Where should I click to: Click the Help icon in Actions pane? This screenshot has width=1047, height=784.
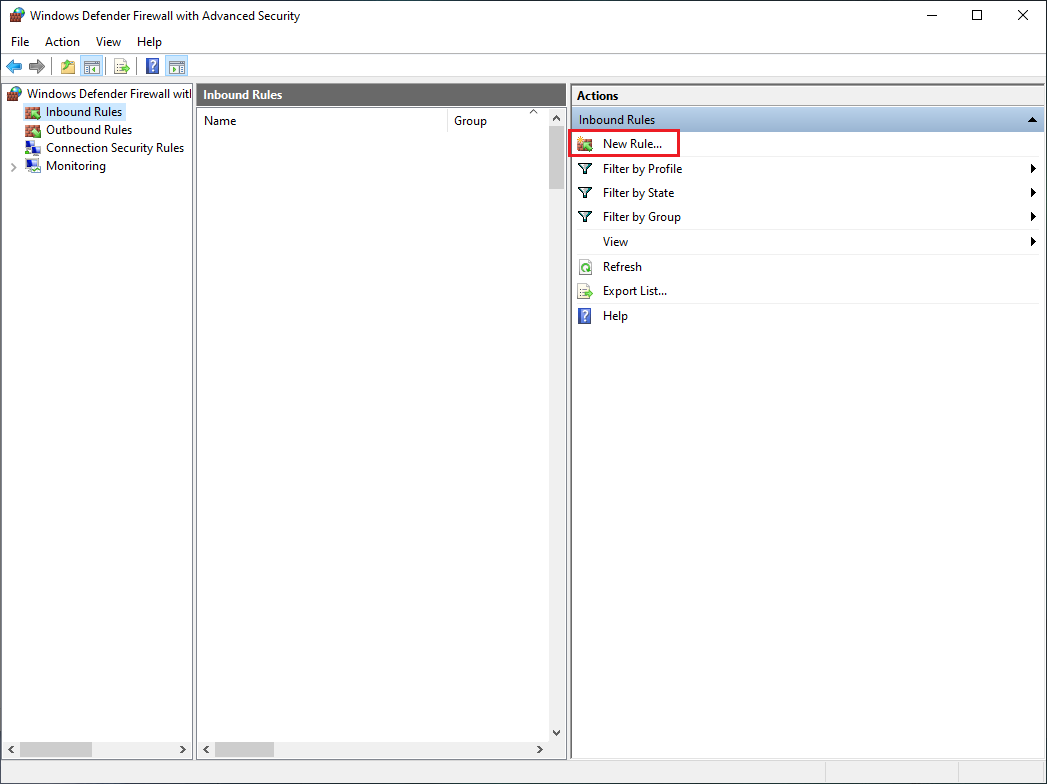(x=585, y=316)
